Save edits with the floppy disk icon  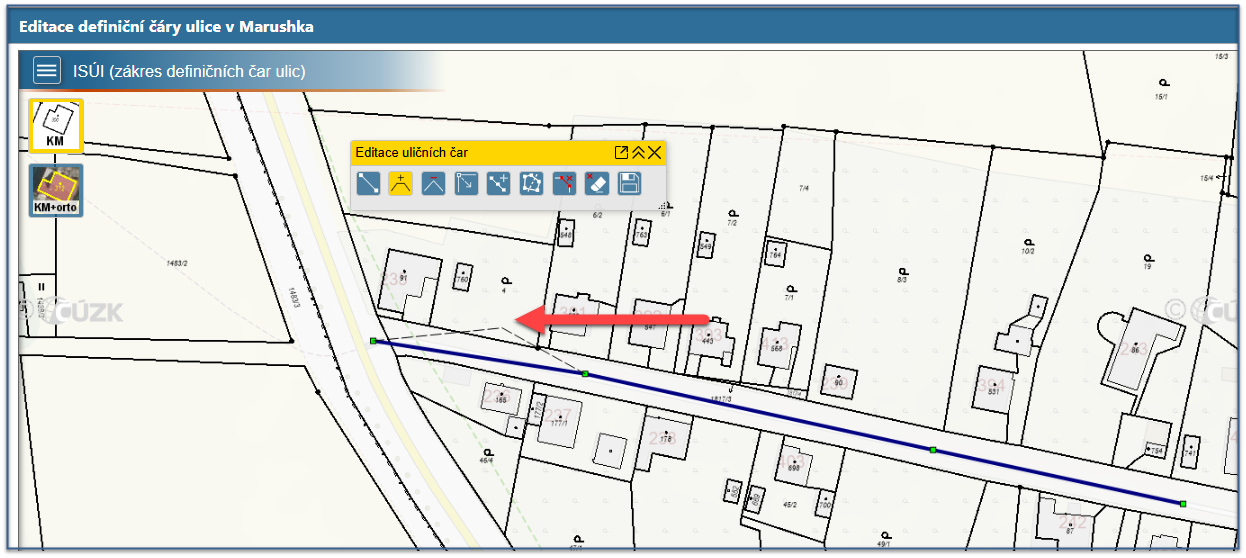pyautogui.click(x=629, y=184)
